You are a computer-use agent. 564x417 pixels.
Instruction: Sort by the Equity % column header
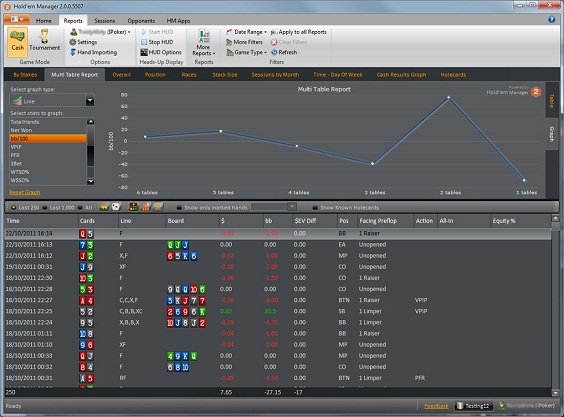[520, 221]
